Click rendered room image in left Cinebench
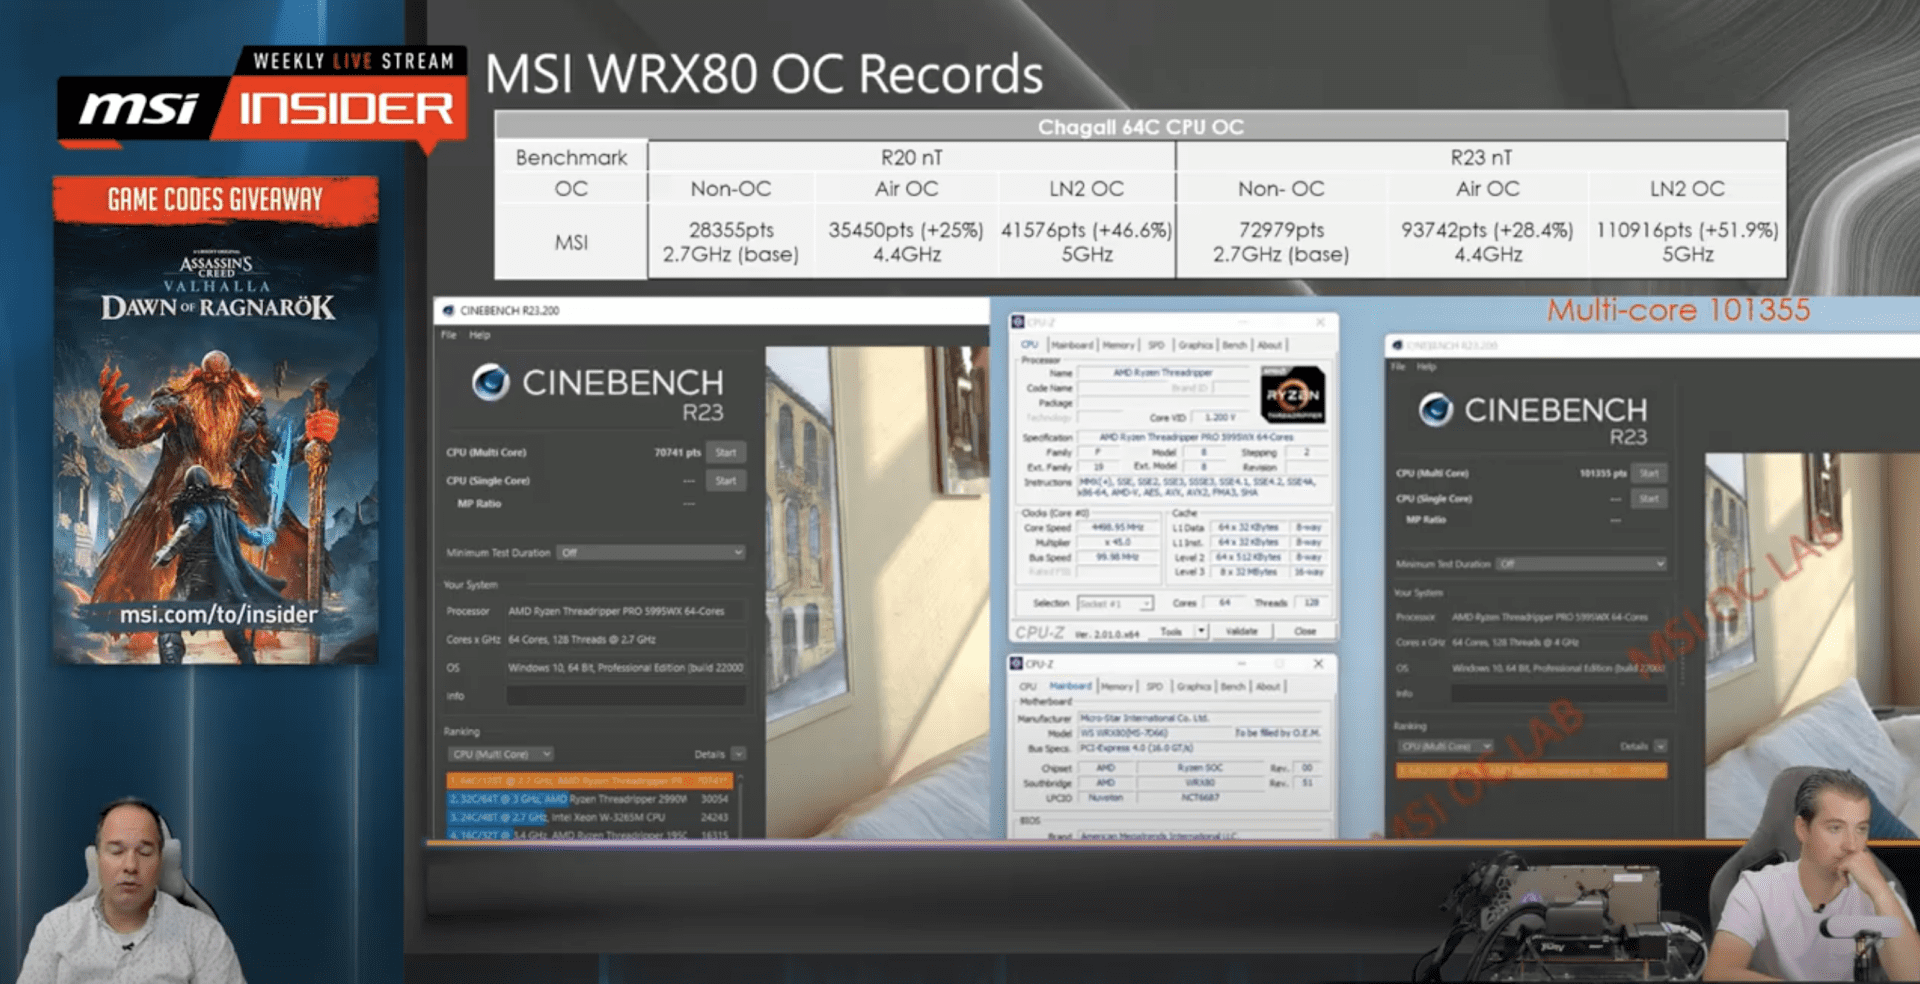The width and height of the screenshot is (1920, 984). point(877,592)
